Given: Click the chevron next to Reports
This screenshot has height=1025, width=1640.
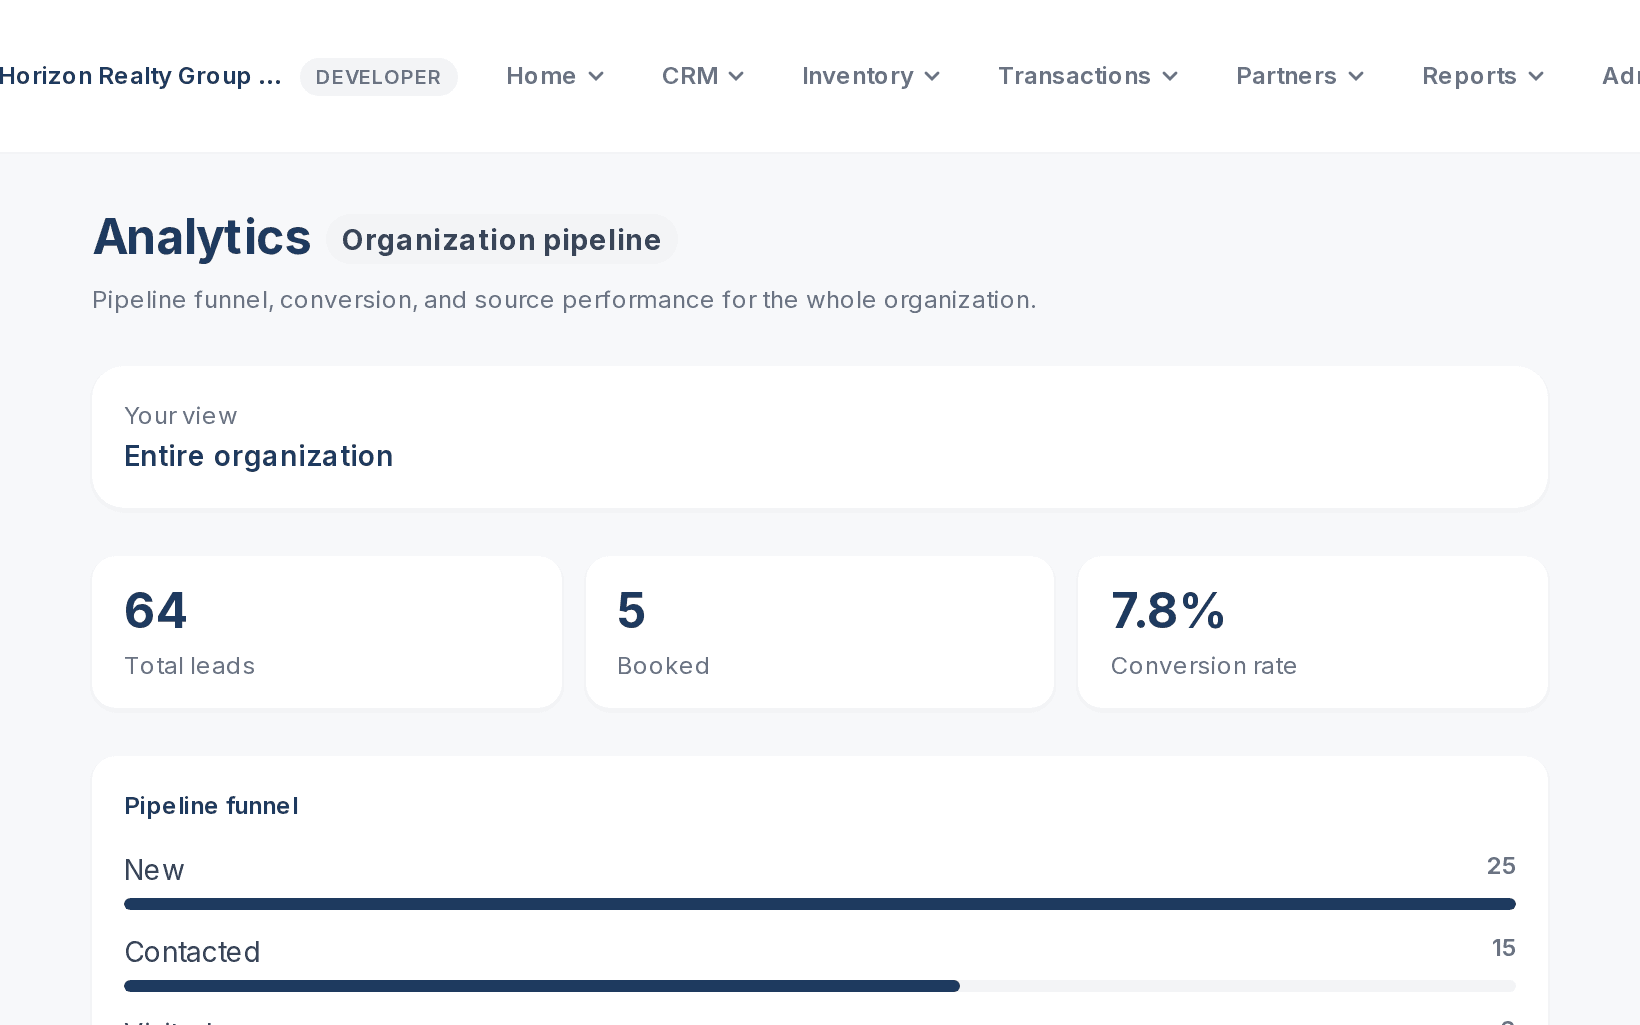Looking at the screenshot, I should click(1536, 77).
